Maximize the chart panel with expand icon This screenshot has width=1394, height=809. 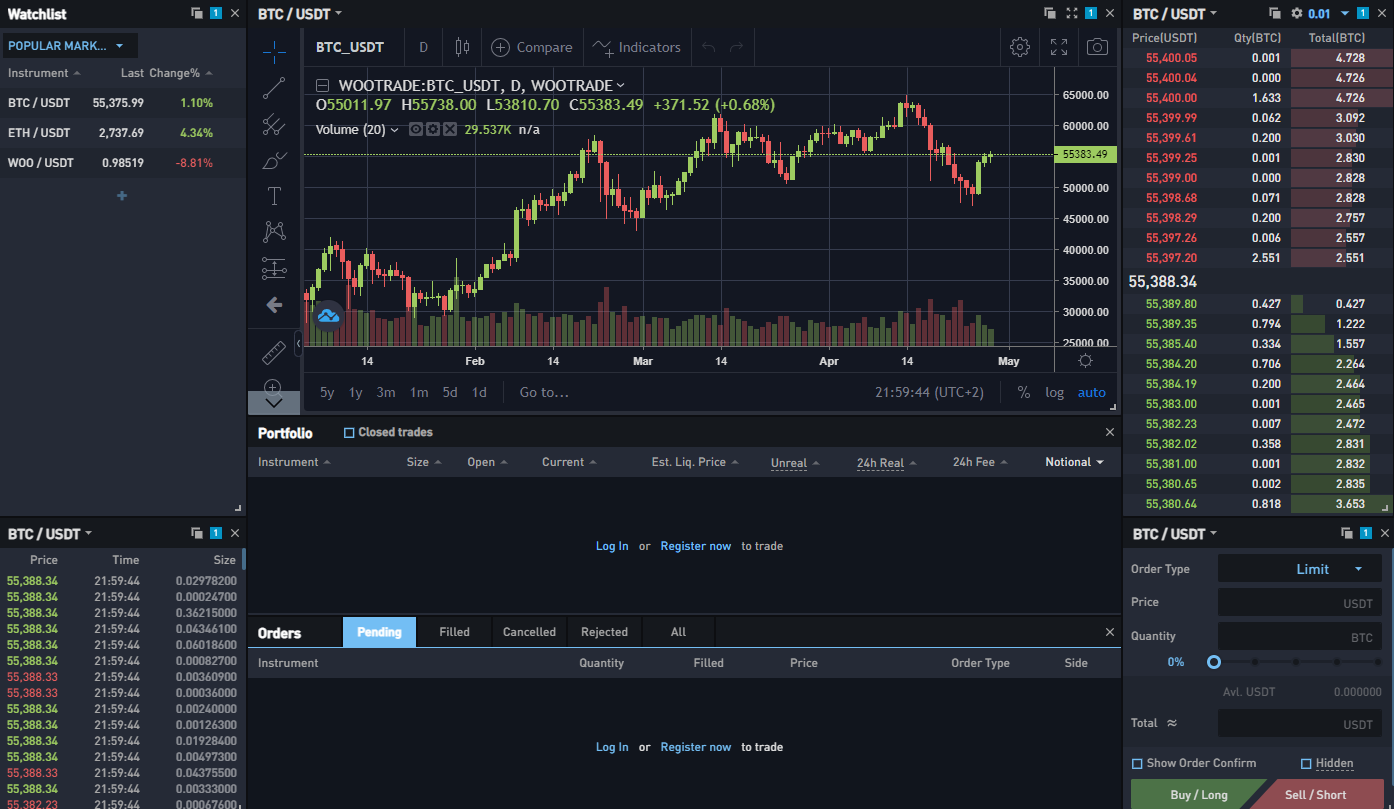click(1072, 13)
